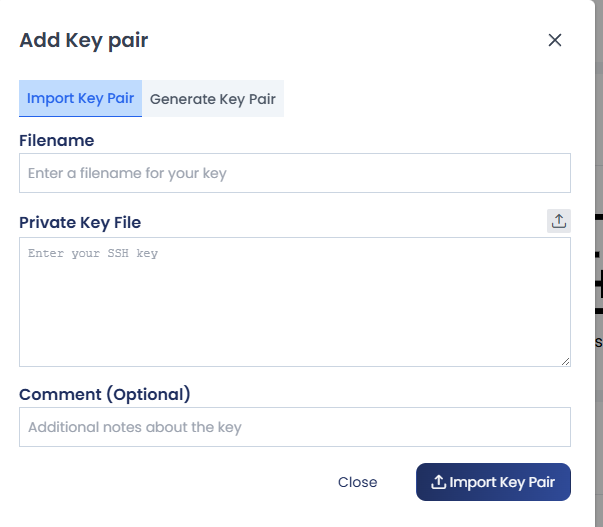Click 'Additional notes about the key' placeholder
Viewport: 603px width, 527px height.
135,427
